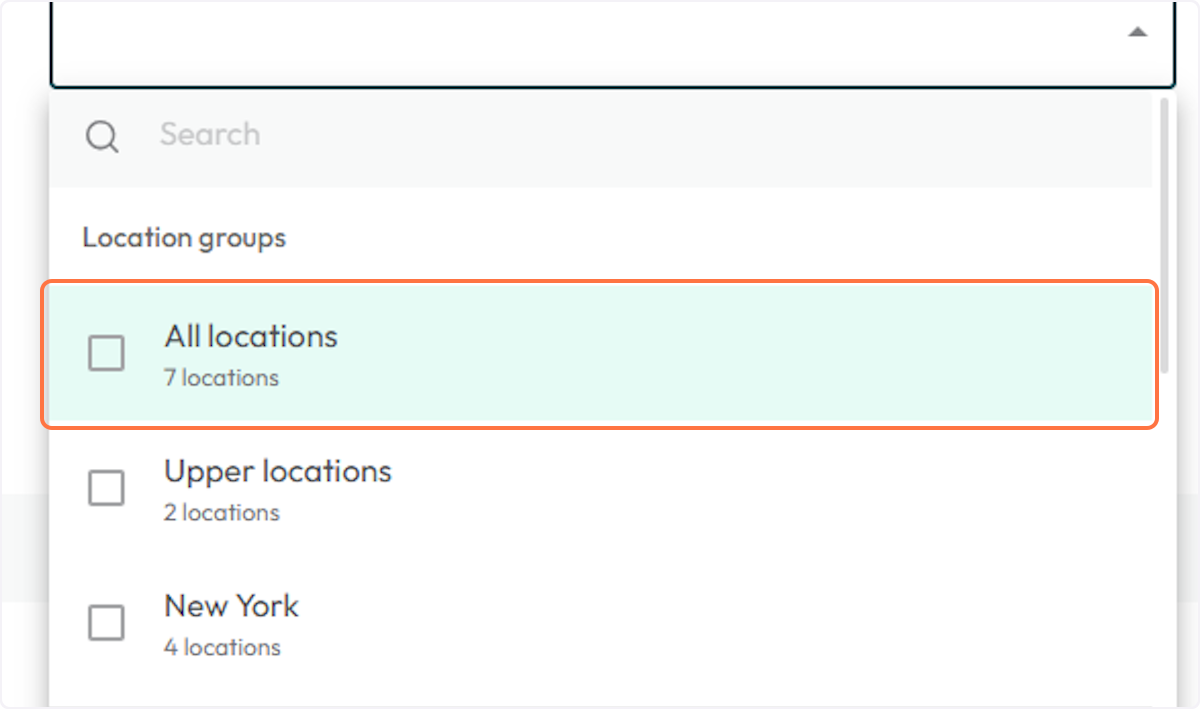
Task: Check the Upper locations checkbox
Action: (x=106, y=488)
